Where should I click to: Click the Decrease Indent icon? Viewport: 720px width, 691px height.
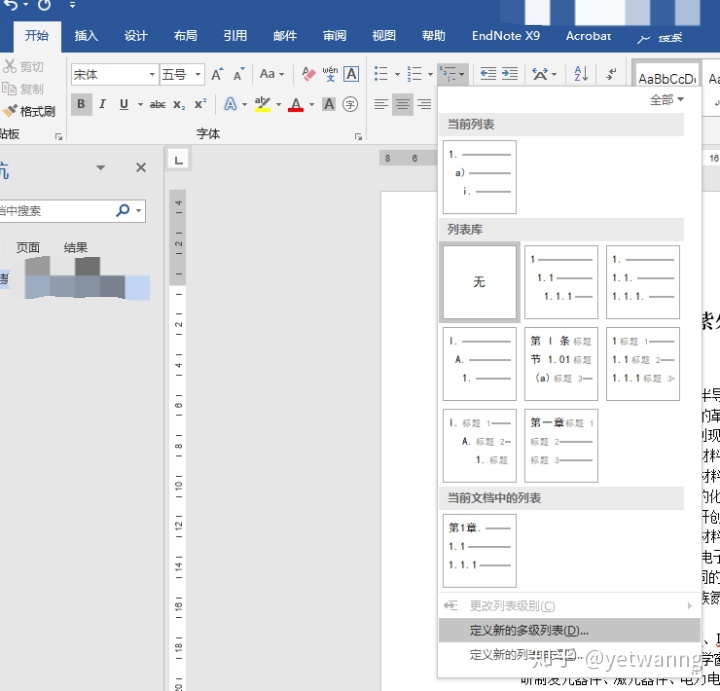coord(488,73)
